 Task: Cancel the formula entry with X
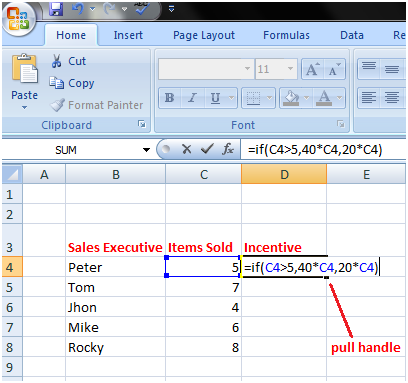[x=187, y=149]
